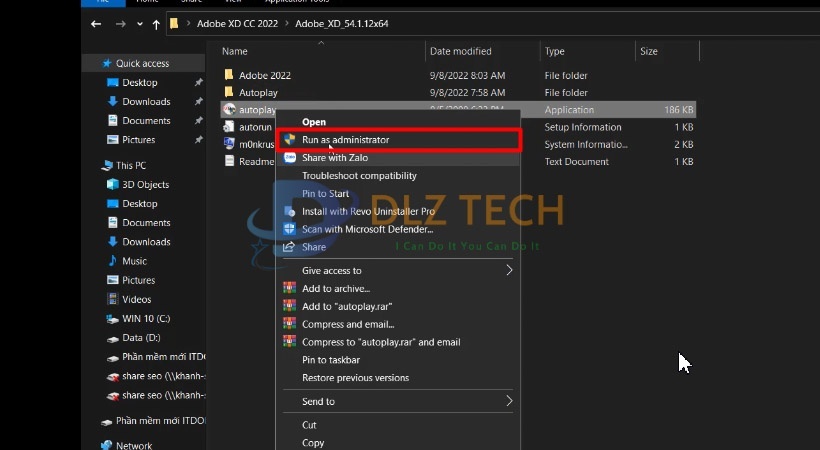Click the Back navigation arrow
This screenshot has height=450, width=820.
click(96, 24)
